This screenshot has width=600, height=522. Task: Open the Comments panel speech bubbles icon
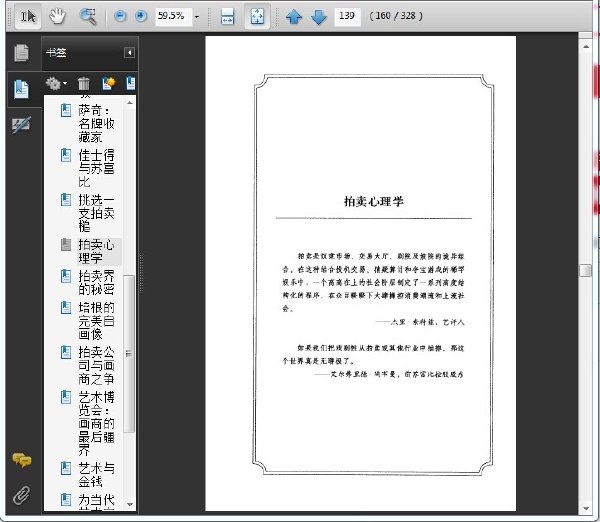[22, 460]
